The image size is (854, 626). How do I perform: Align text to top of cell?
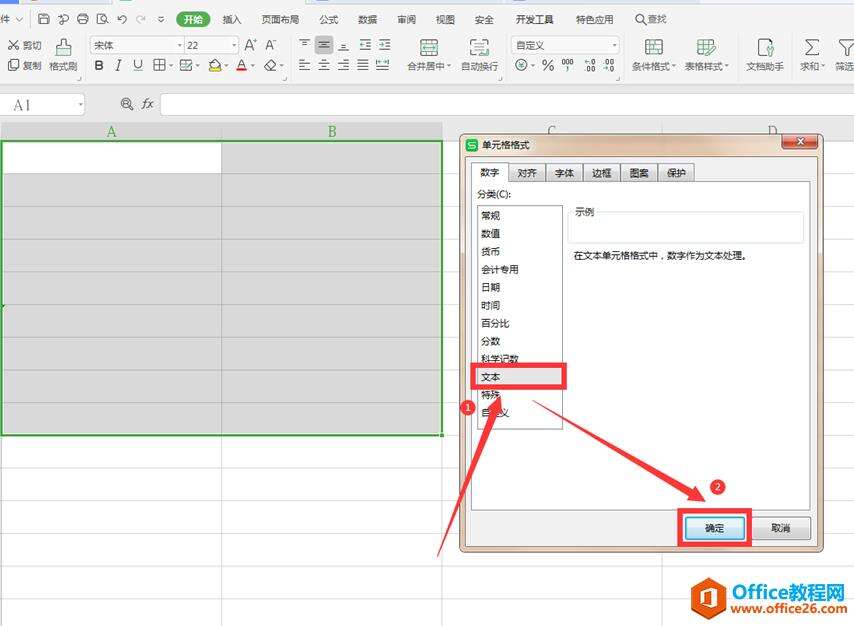tap(304, 45)
